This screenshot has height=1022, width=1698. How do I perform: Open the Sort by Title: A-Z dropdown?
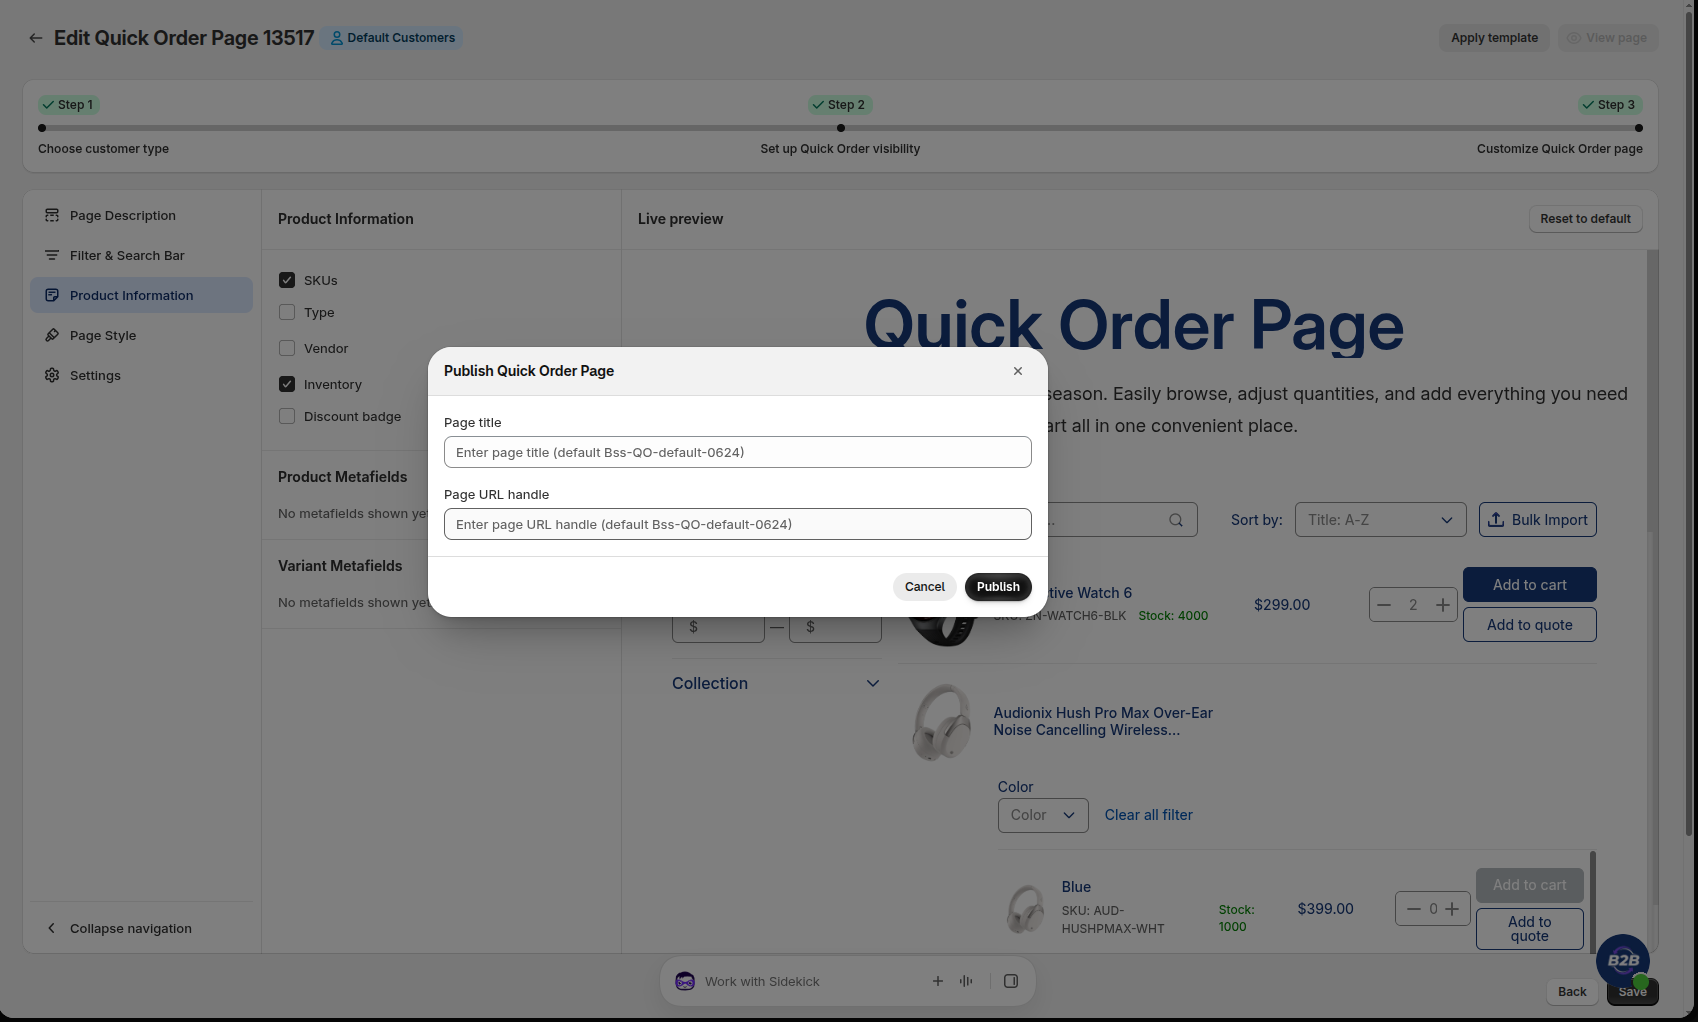[x=1380, y=520]
